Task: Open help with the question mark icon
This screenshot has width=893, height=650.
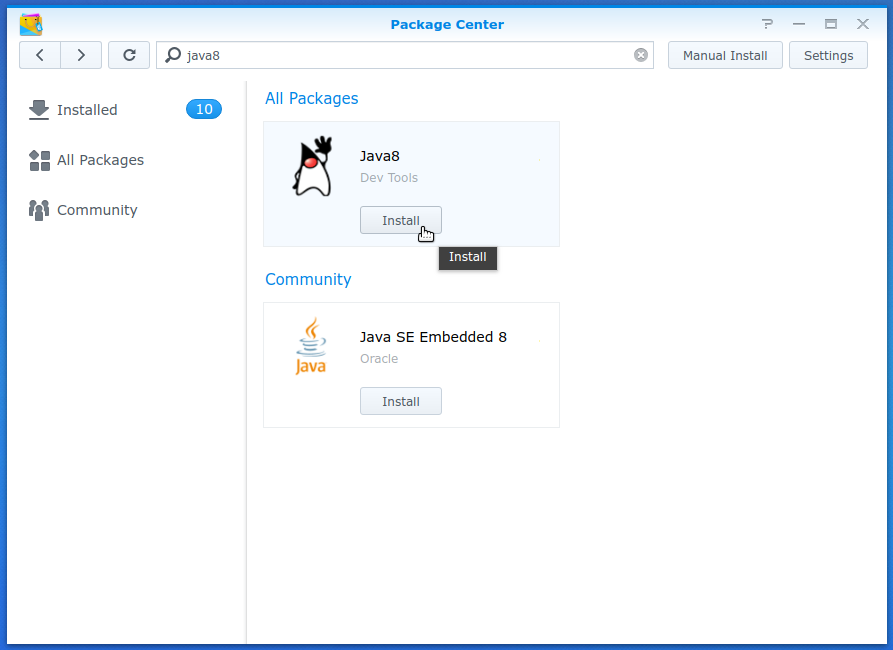Action: click(x=767, y=24)
